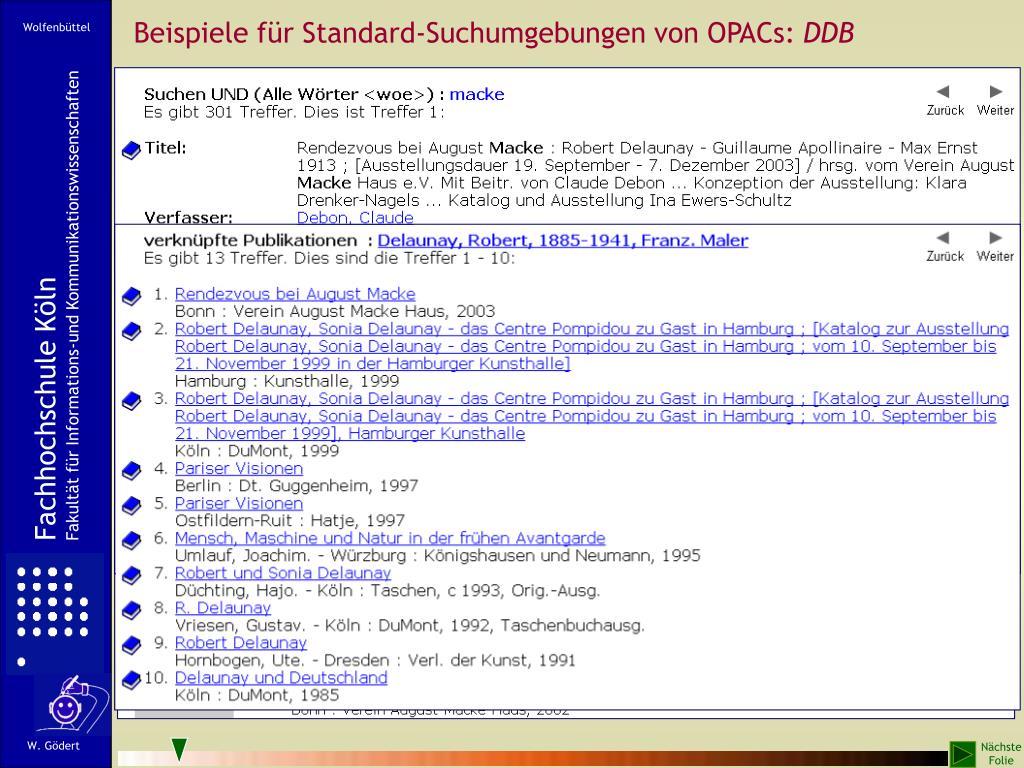
Task: Open Mensch, Maschine und Natur link
Action: pos(390,538)
